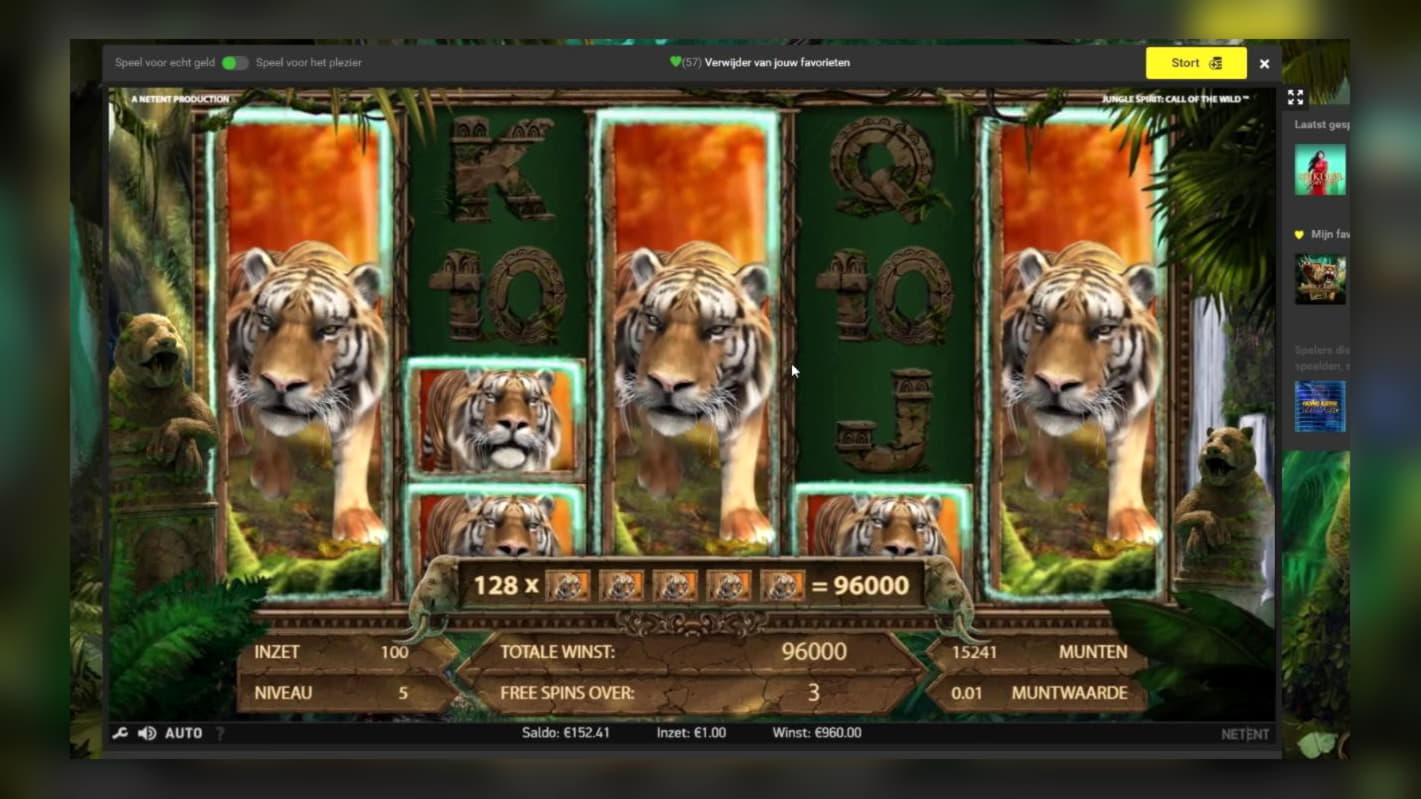Enter fullscreen using the expand icon
Screen dimensions: 1421x799
click(x=1295, y=98)
